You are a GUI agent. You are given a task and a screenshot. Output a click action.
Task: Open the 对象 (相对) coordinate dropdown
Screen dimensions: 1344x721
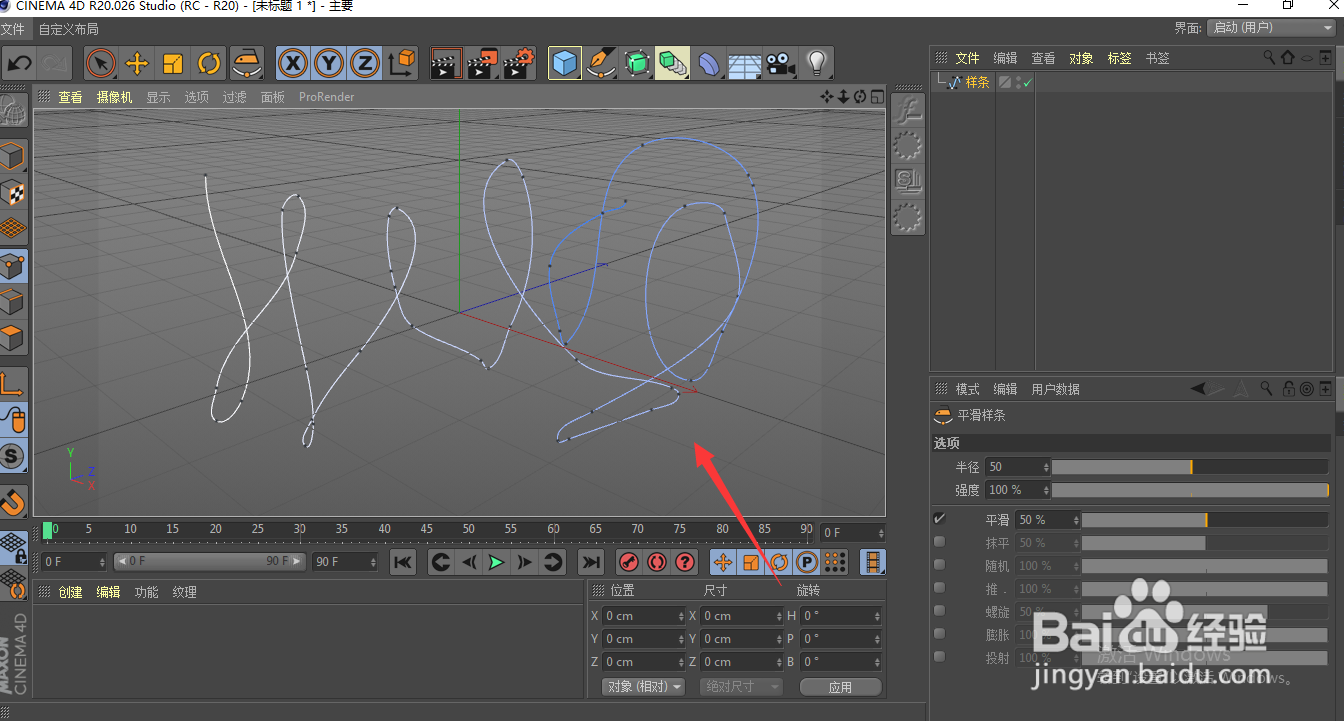pos(643,687)
